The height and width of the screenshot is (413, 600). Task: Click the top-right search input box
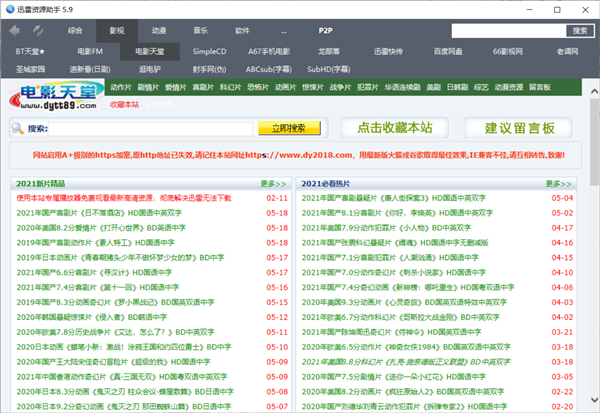(509, 31)
